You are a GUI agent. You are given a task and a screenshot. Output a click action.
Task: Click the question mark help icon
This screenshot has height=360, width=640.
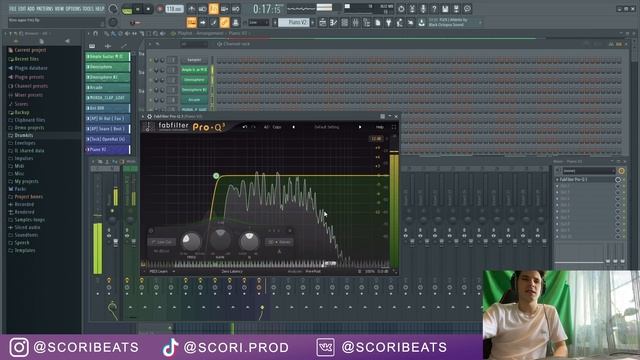coord(434,9)
